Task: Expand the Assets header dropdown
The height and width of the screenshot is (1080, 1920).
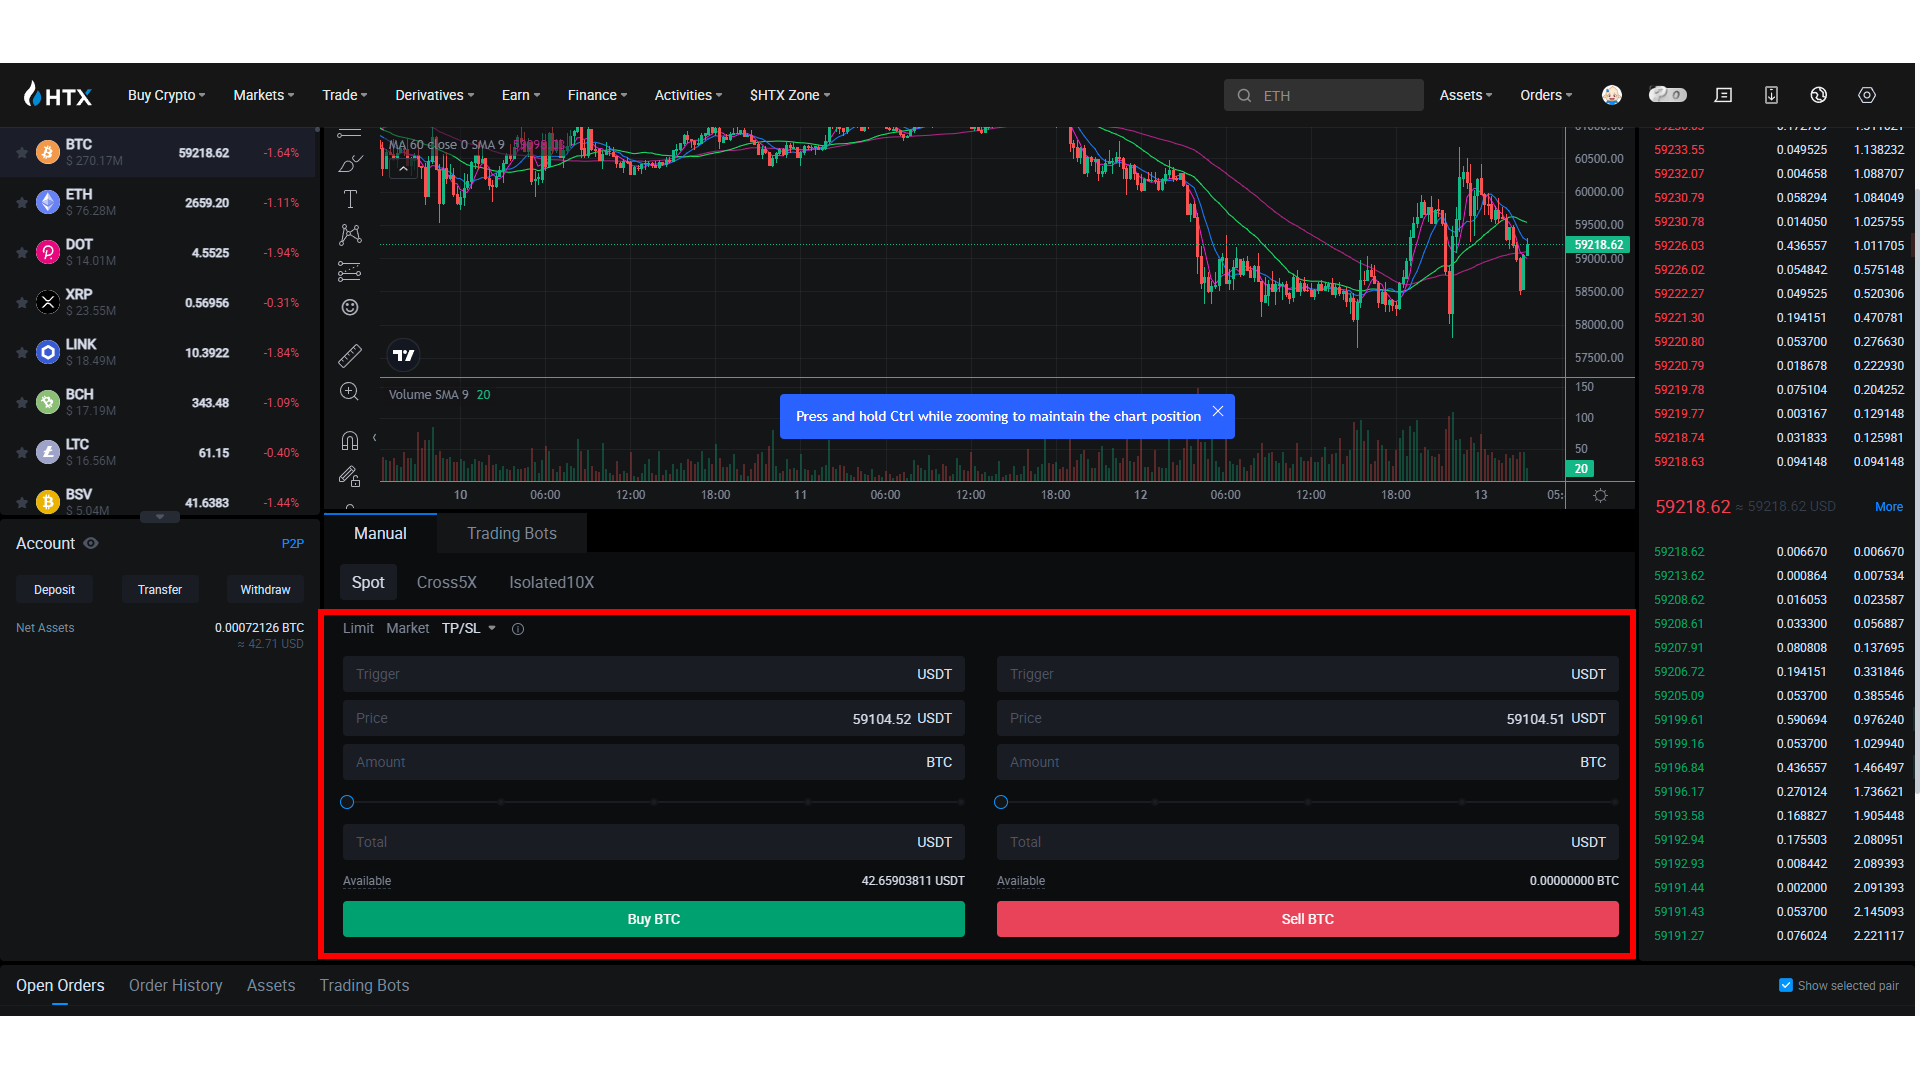Action: click(1466, 95)
